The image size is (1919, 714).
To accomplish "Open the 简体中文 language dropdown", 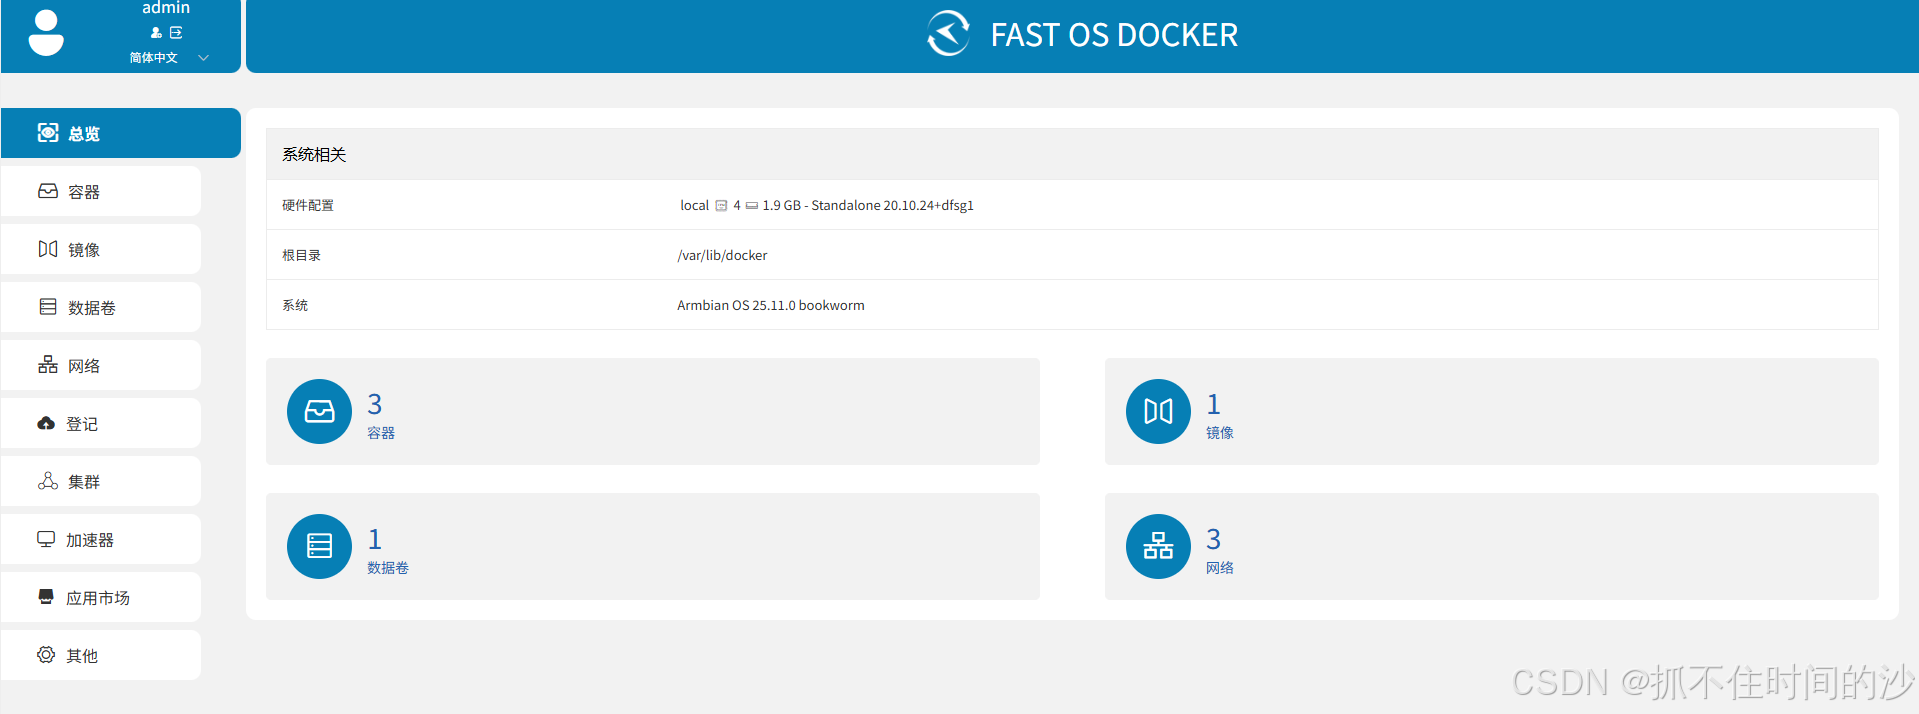I will click(168, 58).
